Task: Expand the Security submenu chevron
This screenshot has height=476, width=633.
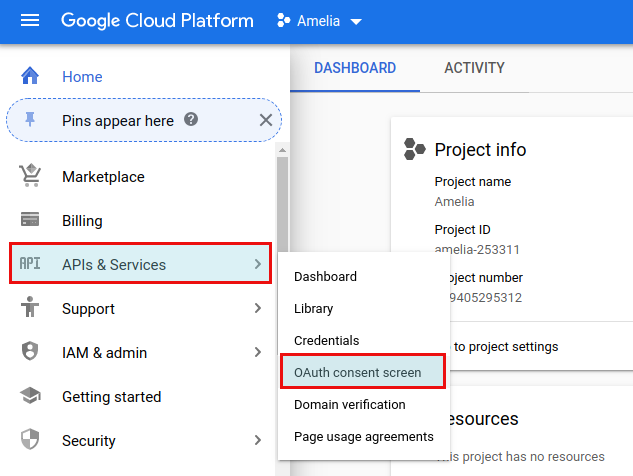Action: coord(257,441)
